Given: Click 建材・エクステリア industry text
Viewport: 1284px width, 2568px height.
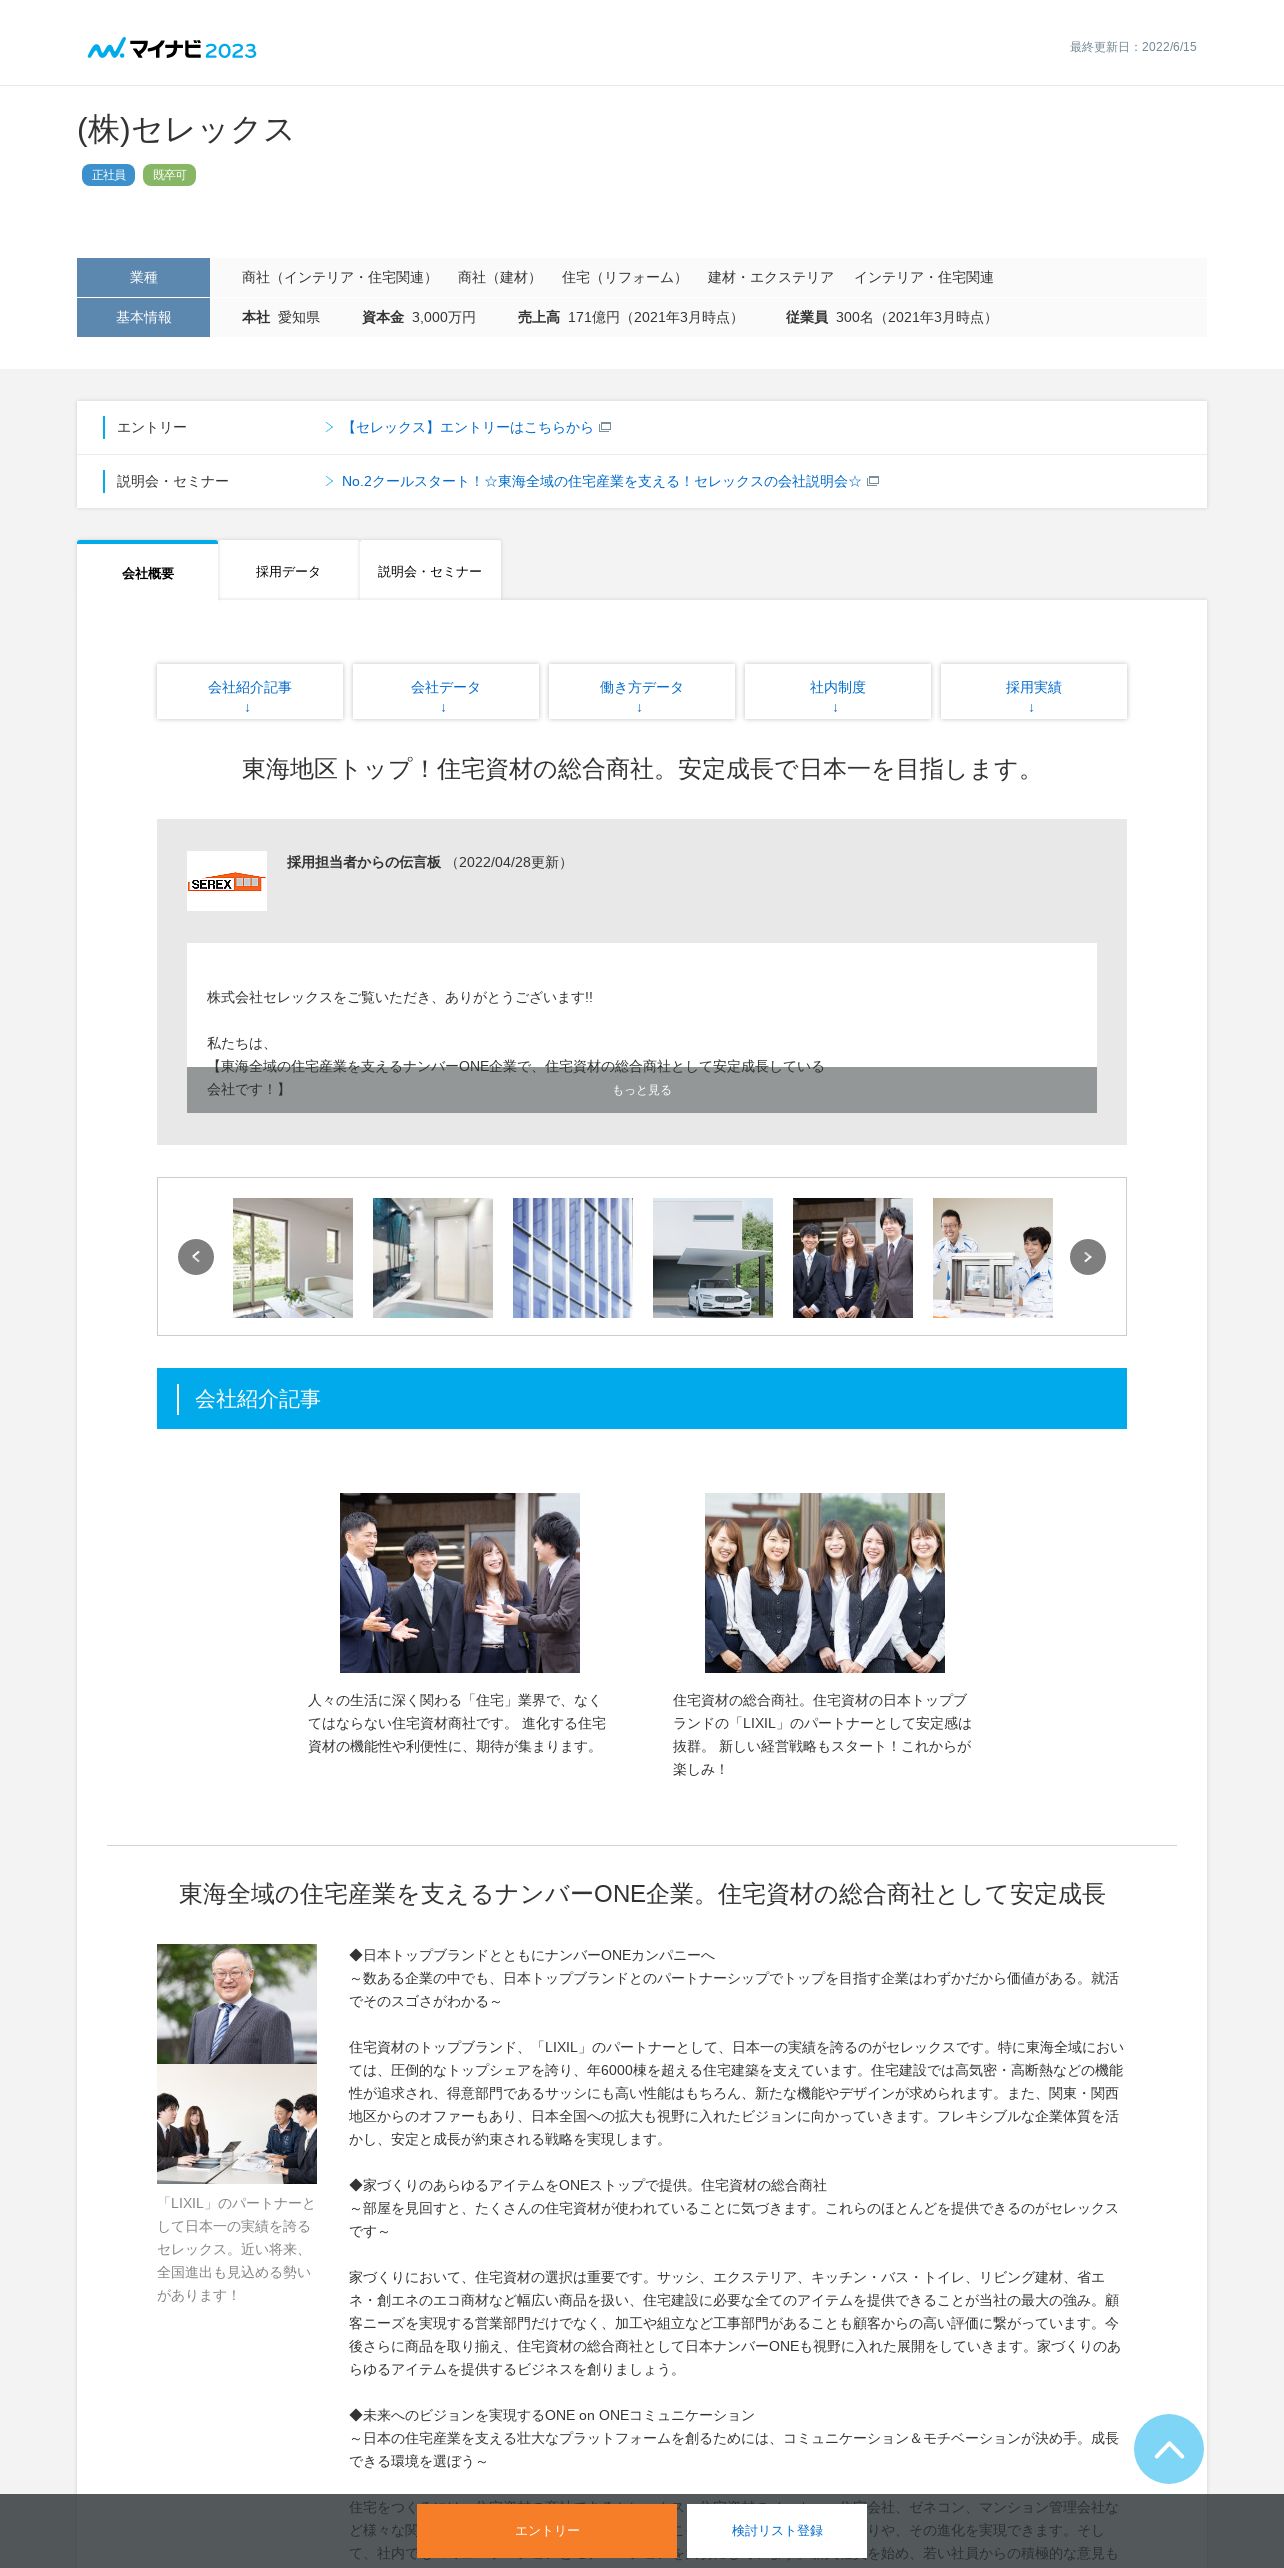Looking at the screenshot, I should pos(771,277).
